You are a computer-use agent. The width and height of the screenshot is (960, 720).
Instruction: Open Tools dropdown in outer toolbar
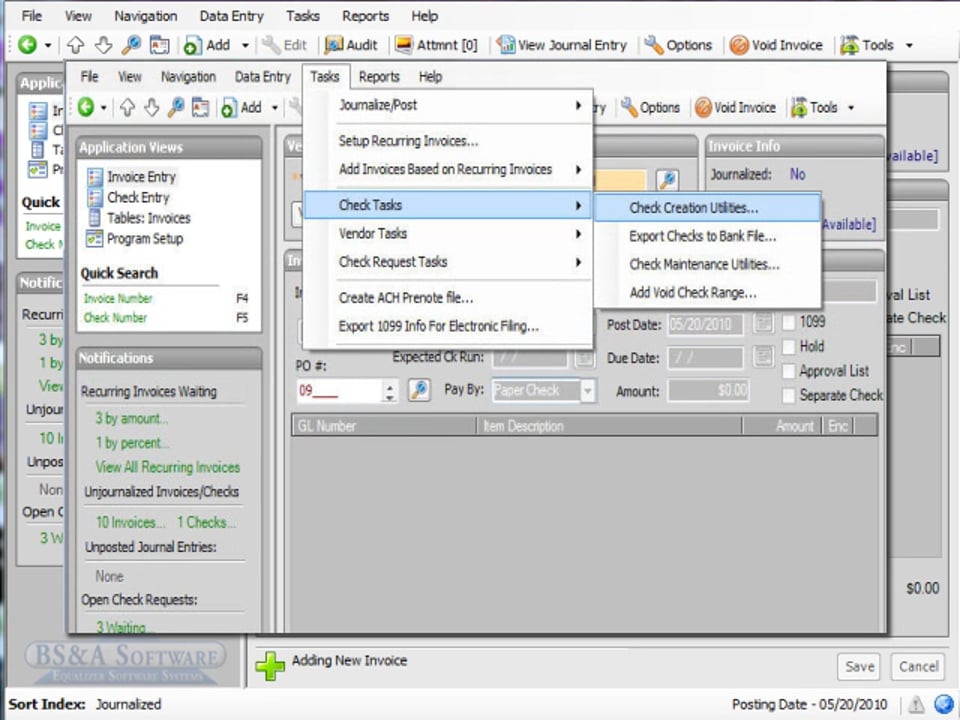tap(877, 45)
